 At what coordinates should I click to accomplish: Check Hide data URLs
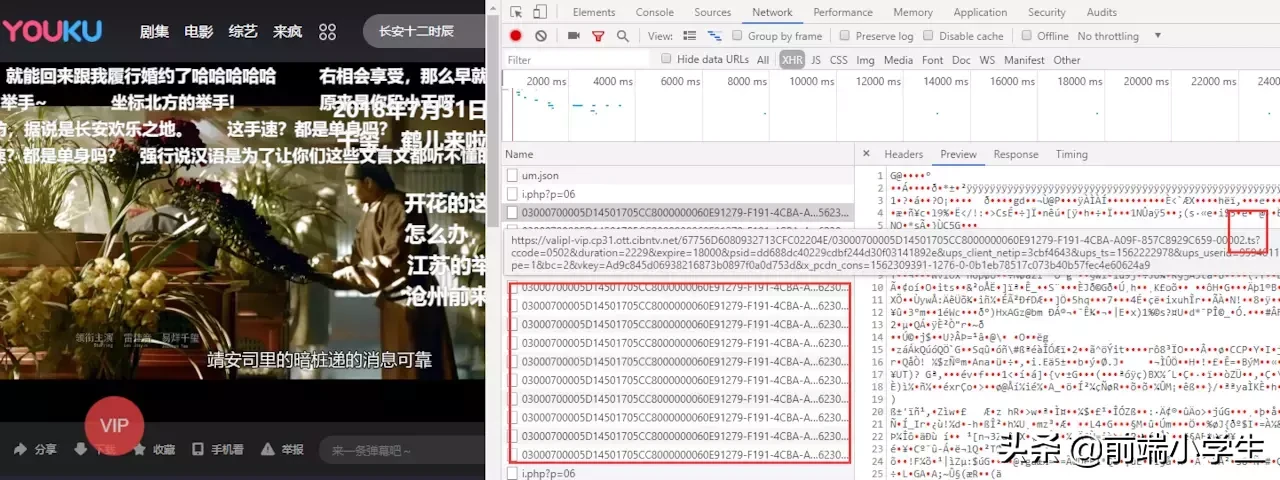(667, 60)
